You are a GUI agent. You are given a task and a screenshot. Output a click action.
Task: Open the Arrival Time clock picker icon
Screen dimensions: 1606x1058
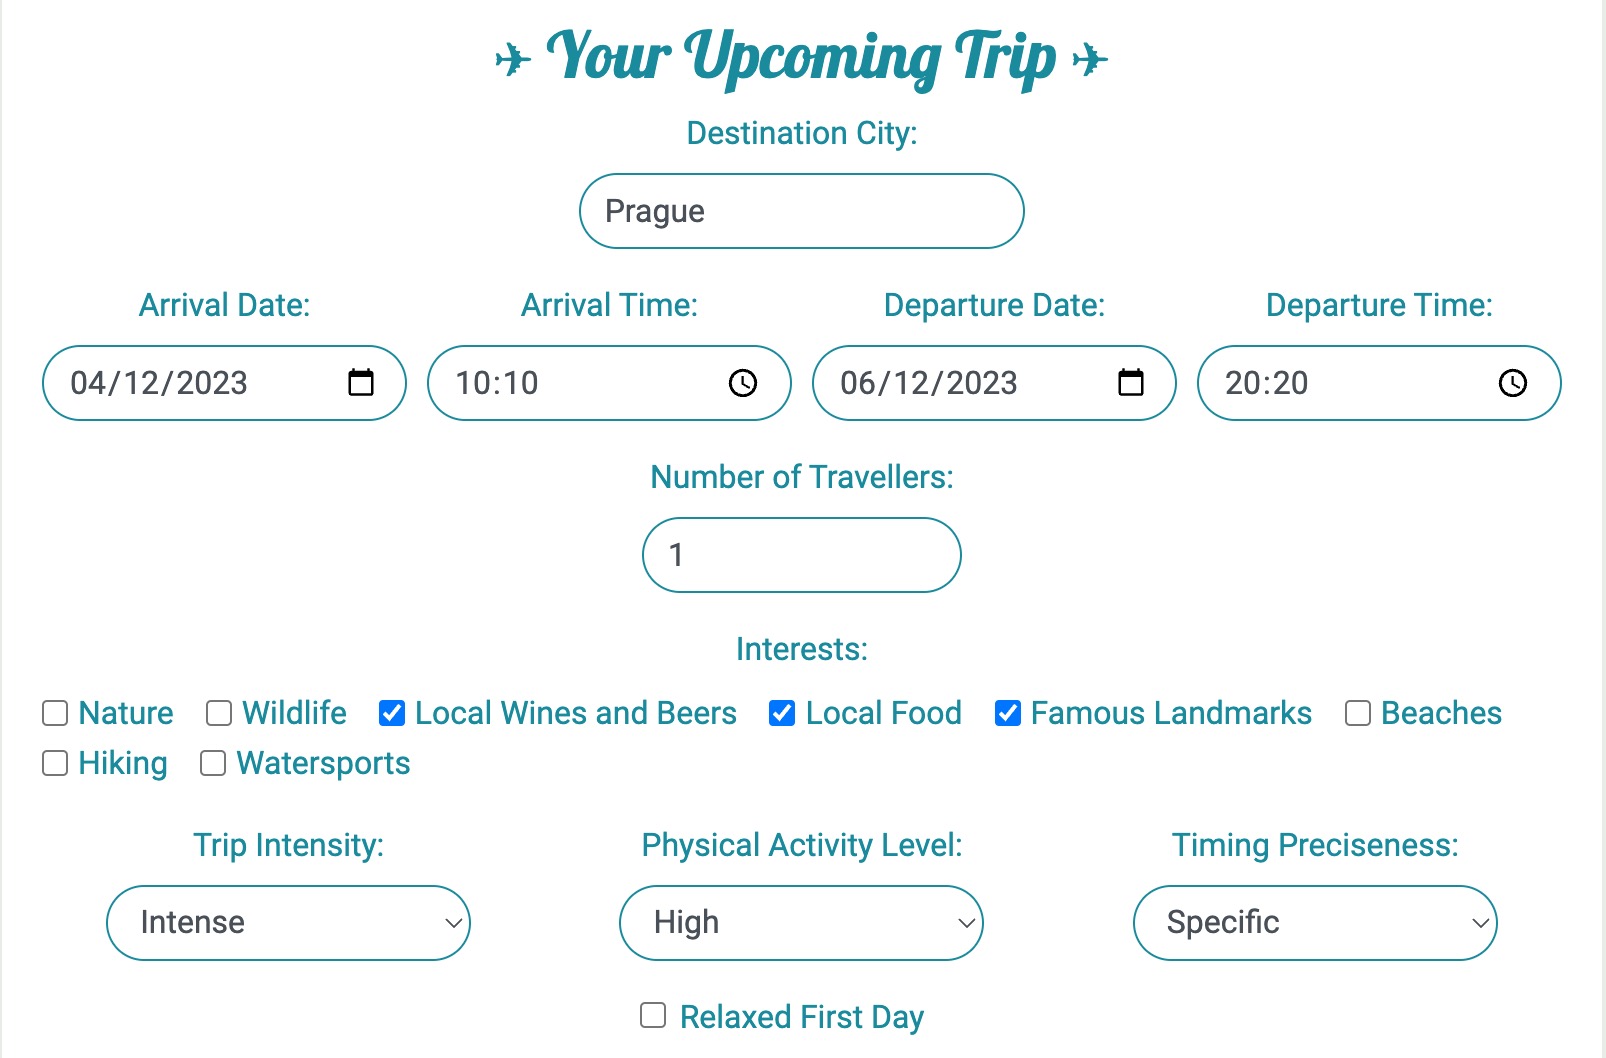[x=743, y=383]
